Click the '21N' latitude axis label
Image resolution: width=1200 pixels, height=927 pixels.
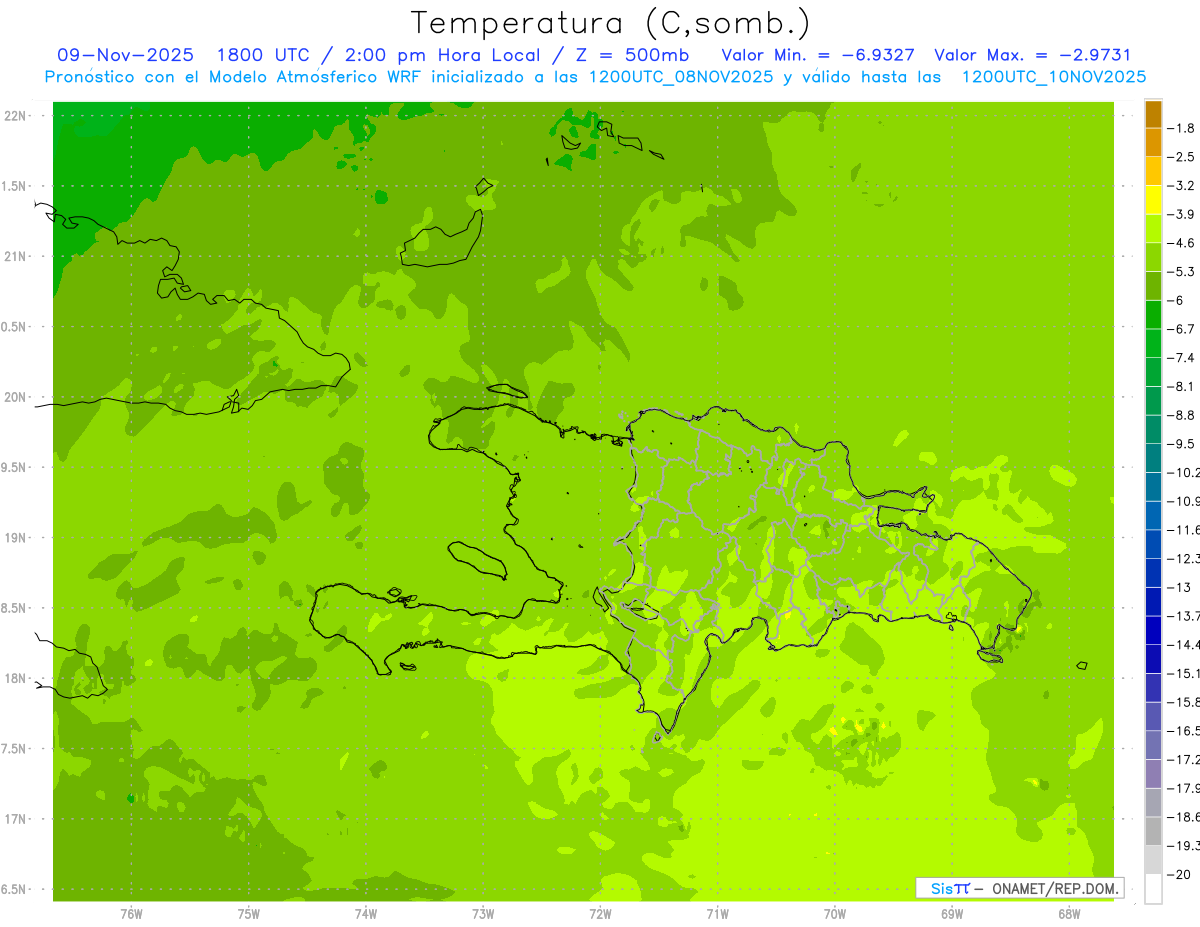point(16,256)
